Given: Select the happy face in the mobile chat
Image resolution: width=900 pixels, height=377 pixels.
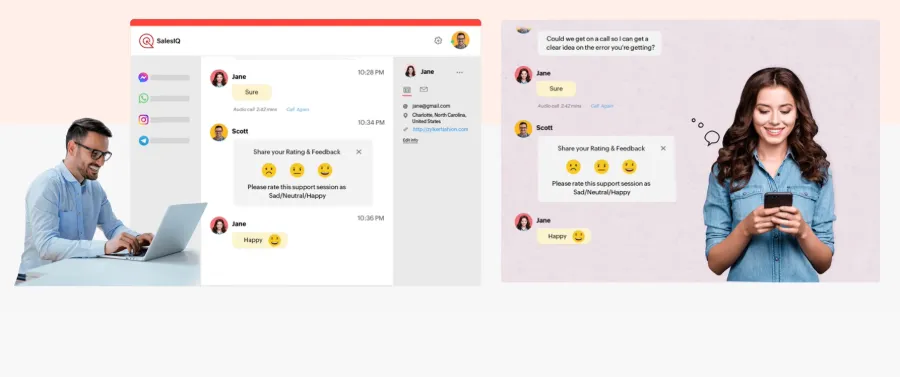Looking at the screenshot, I should (x=629, y=166).
